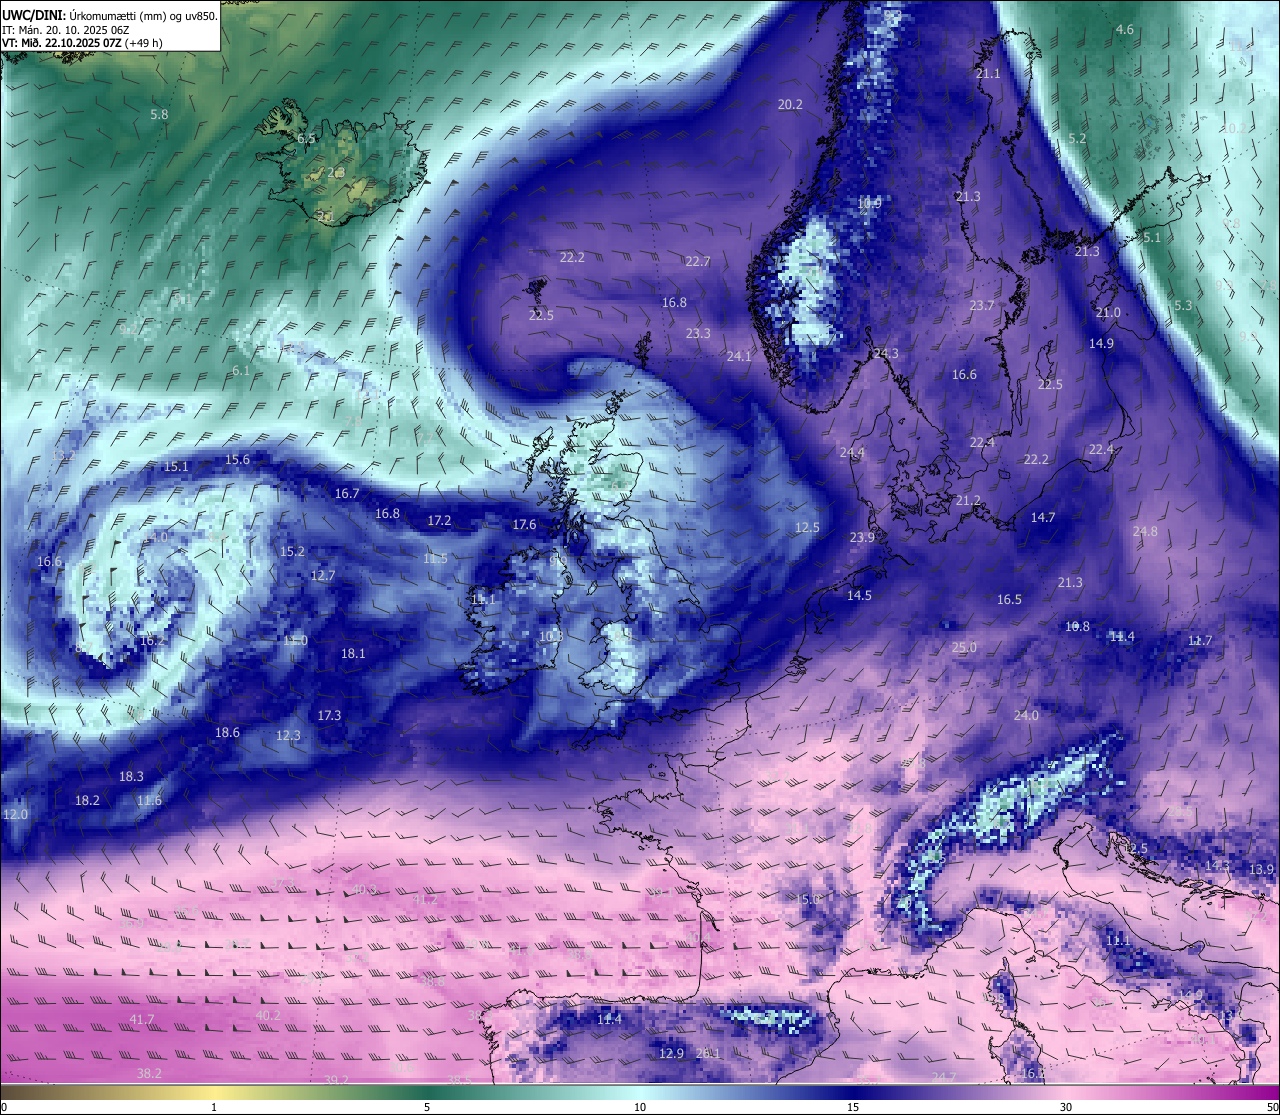This screenshot has height=1115, width=1280.
Task: Select the 18.3 value label
Action: click(131, 777)
